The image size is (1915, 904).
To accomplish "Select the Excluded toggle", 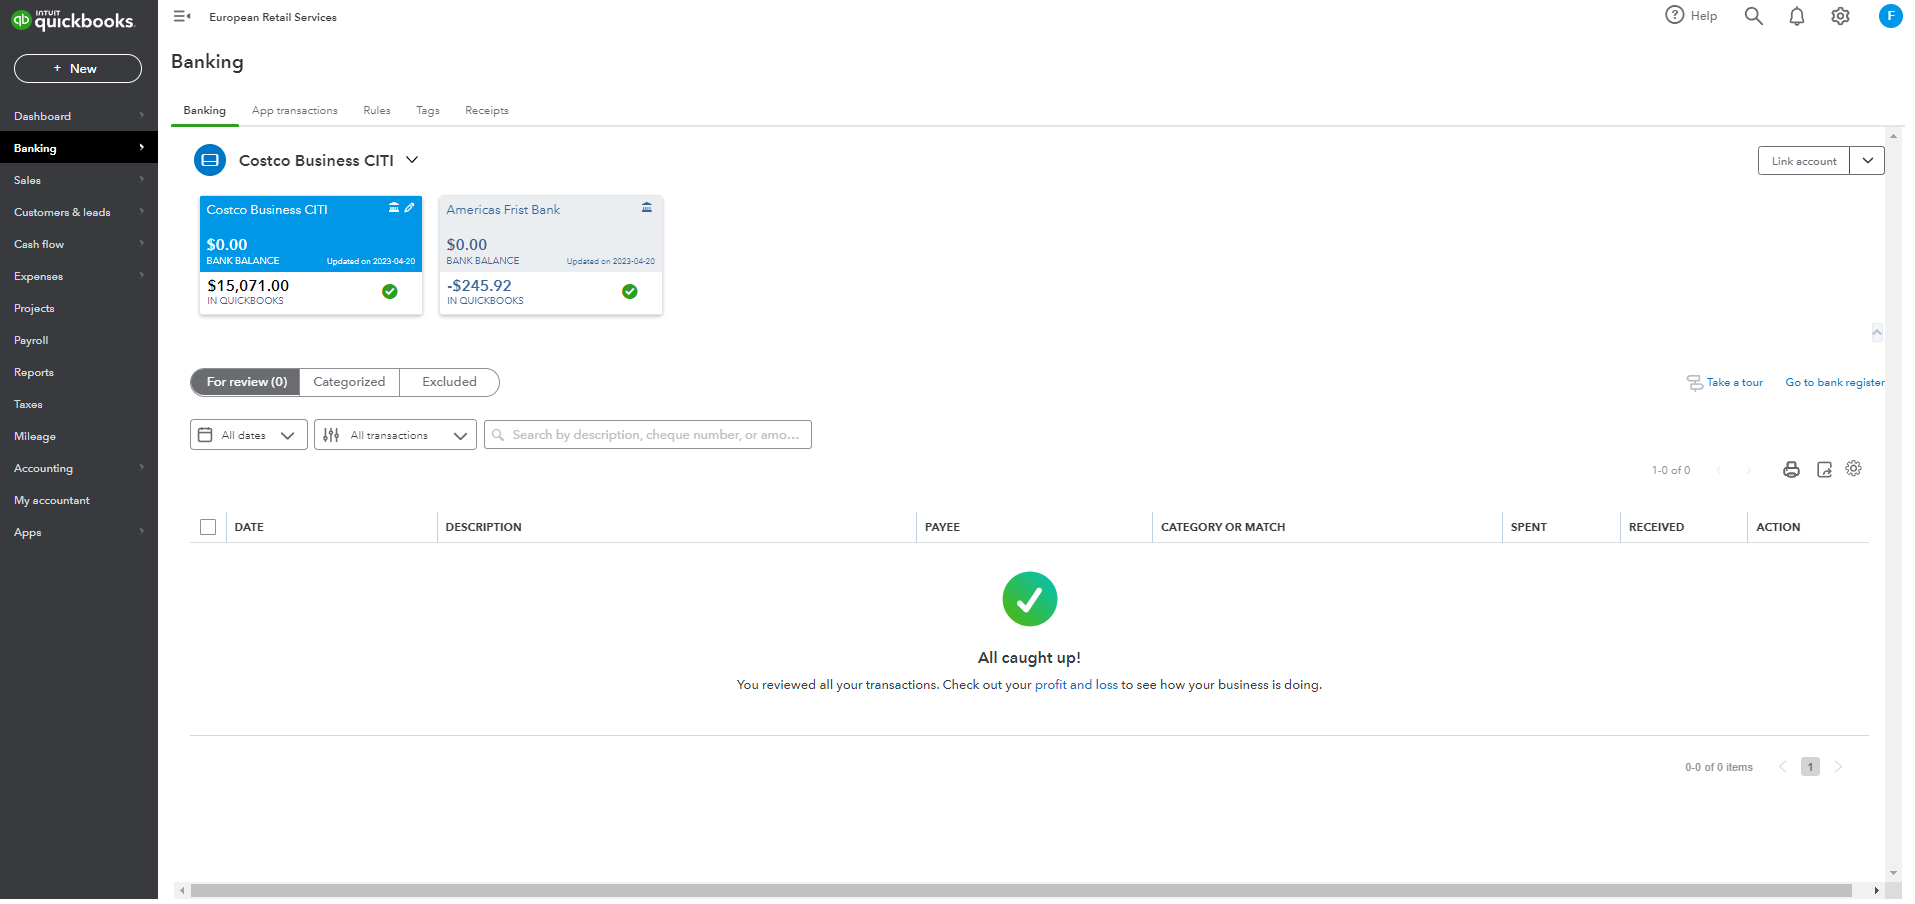I will point(449,382).
